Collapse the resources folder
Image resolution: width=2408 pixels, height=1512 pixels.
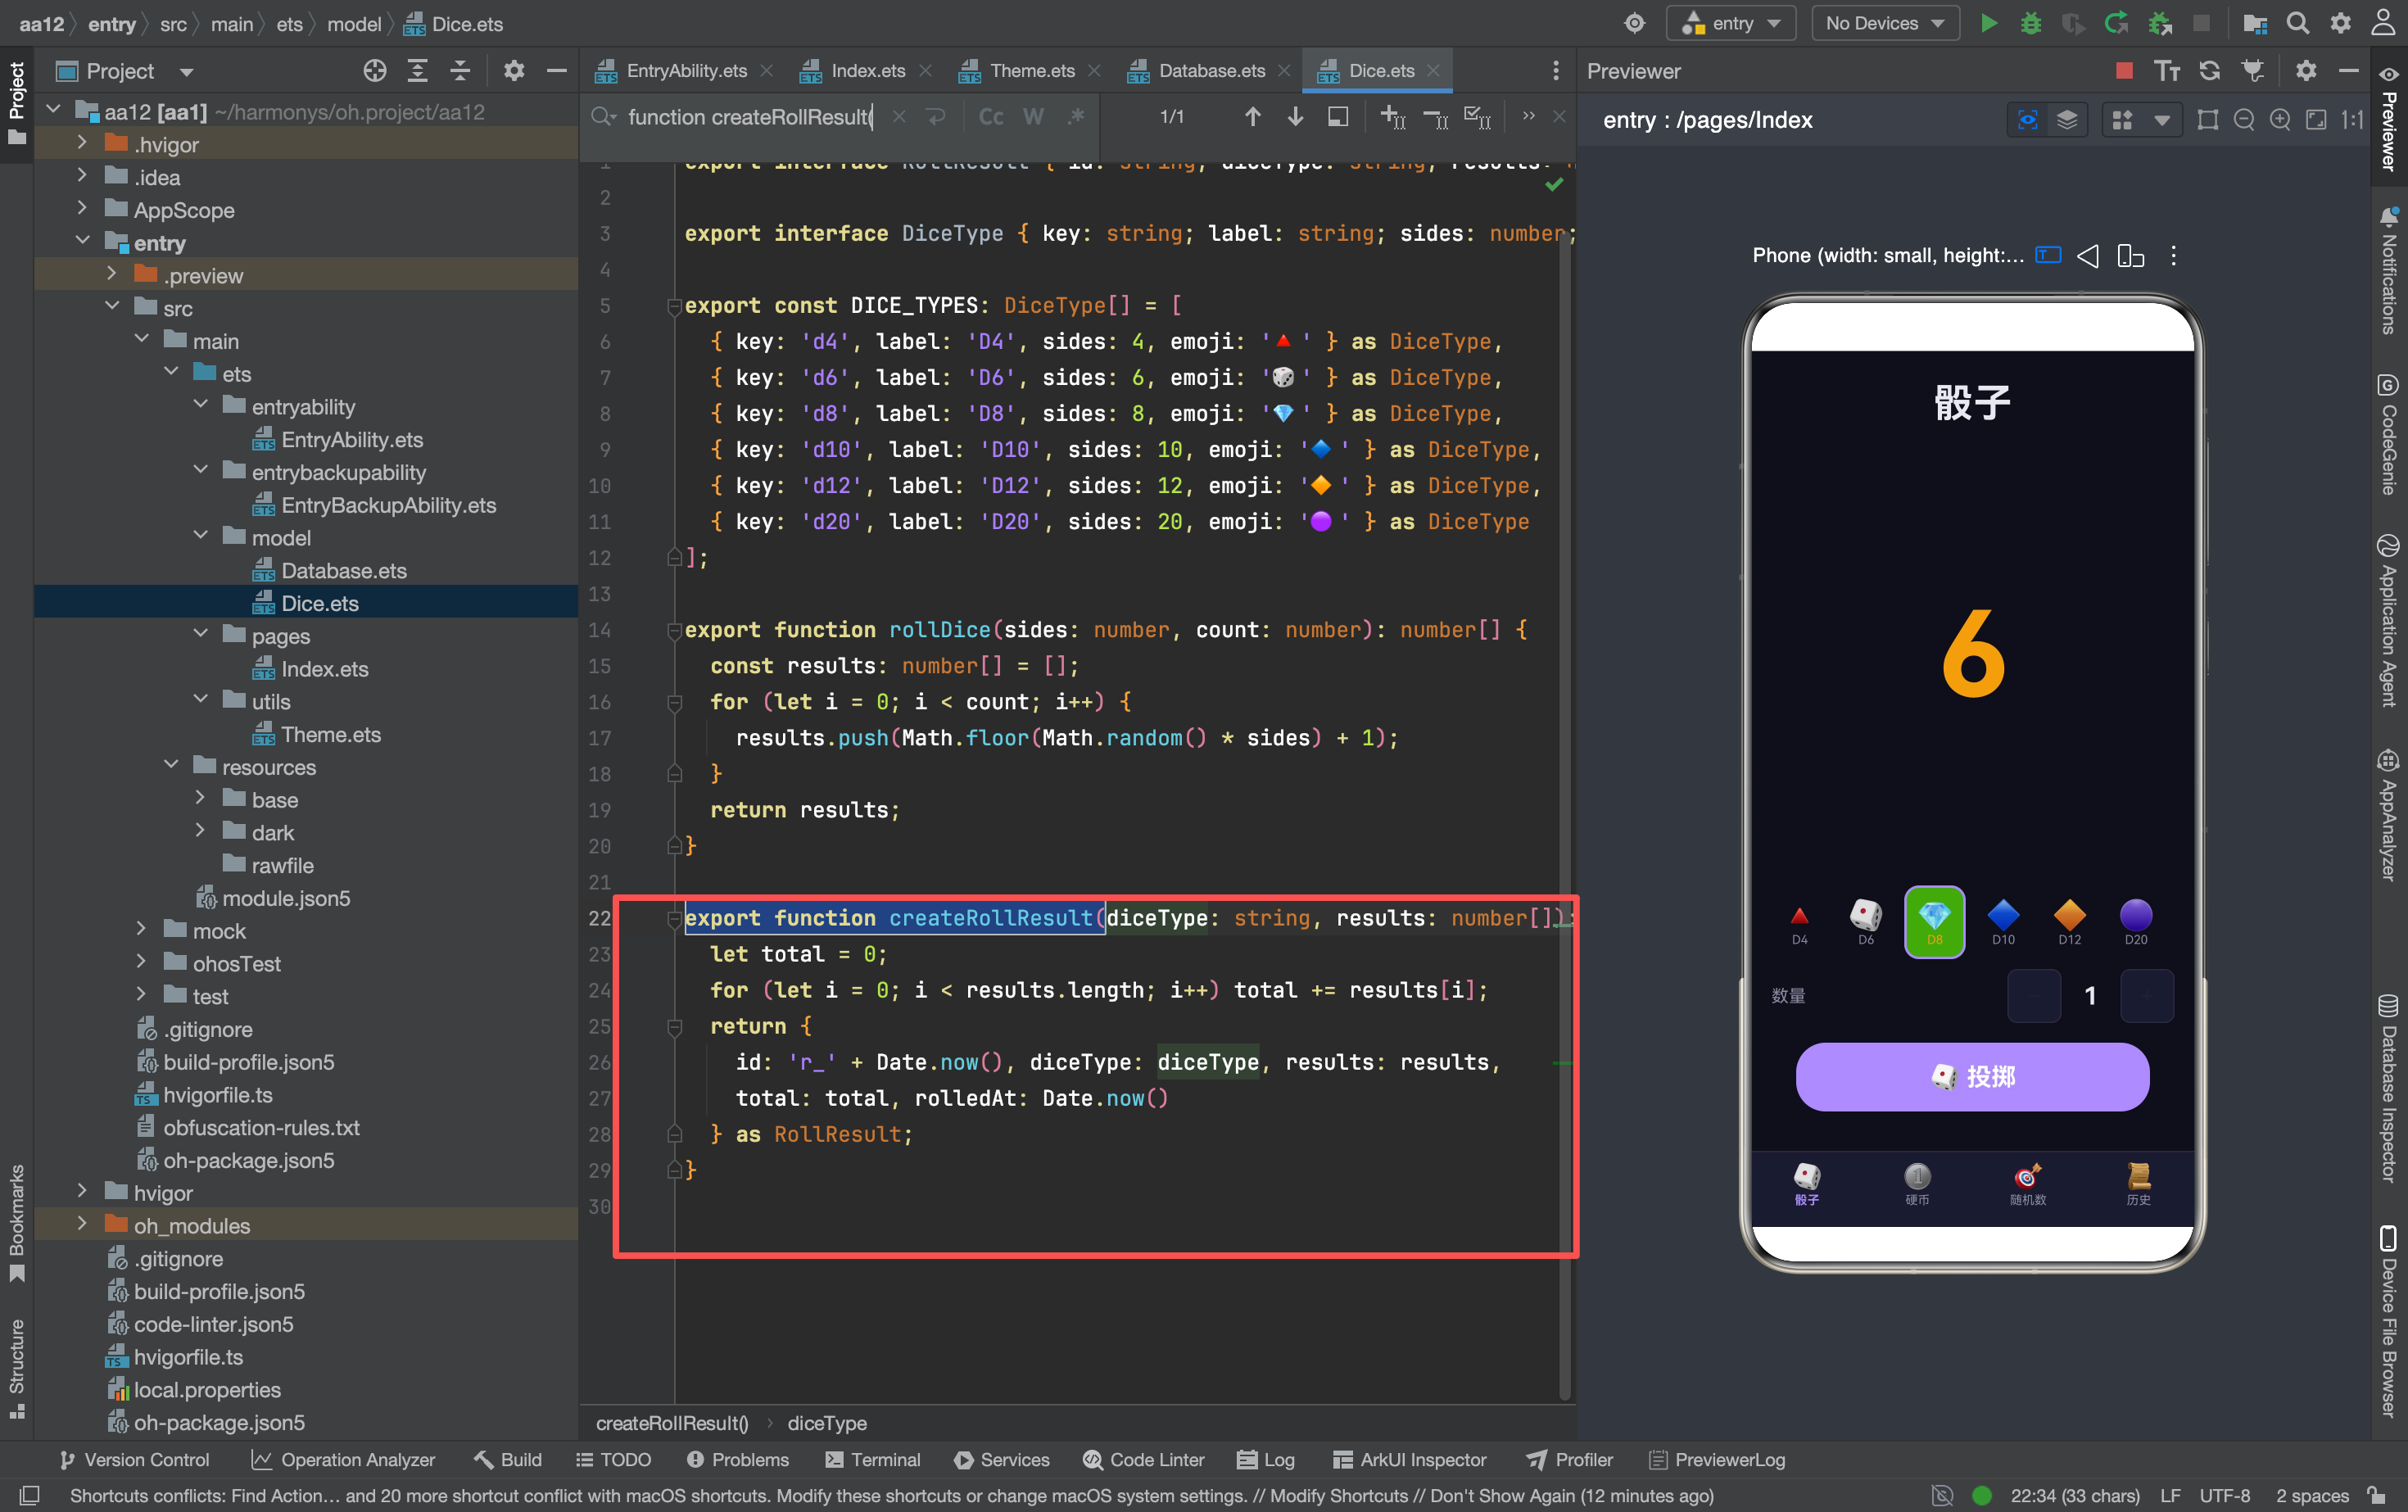point(171,766)
